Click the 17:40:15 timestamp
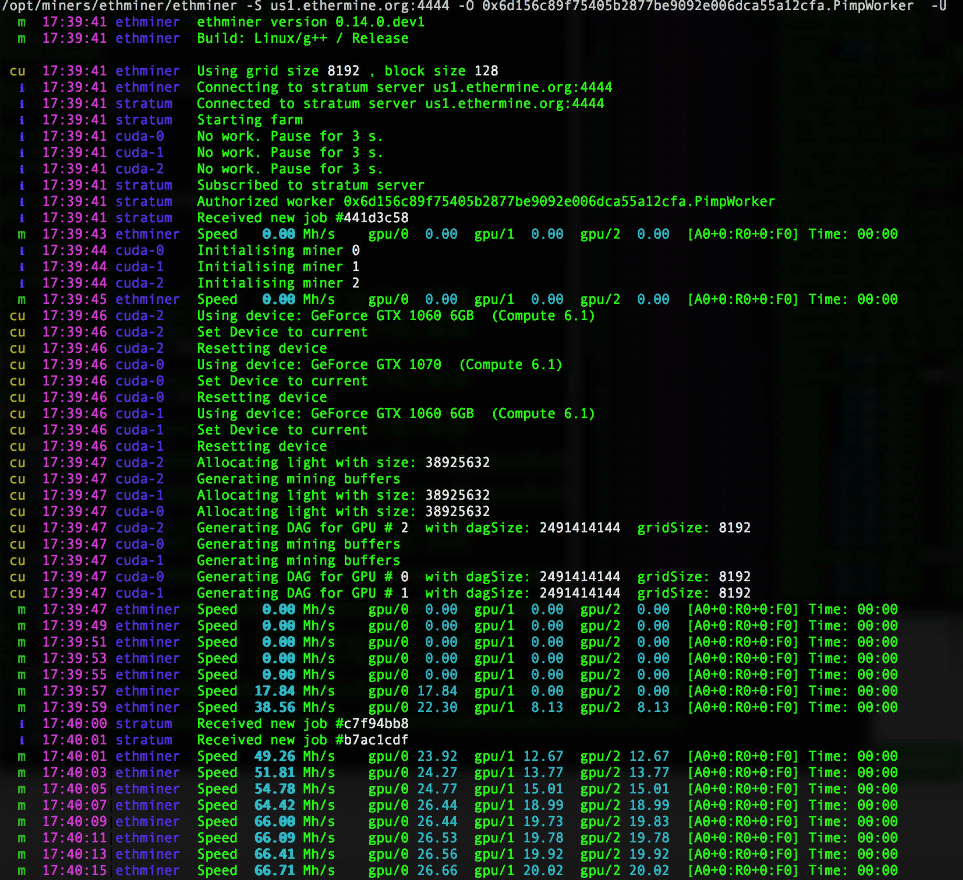The image size is (963, 880). (74, 871)
